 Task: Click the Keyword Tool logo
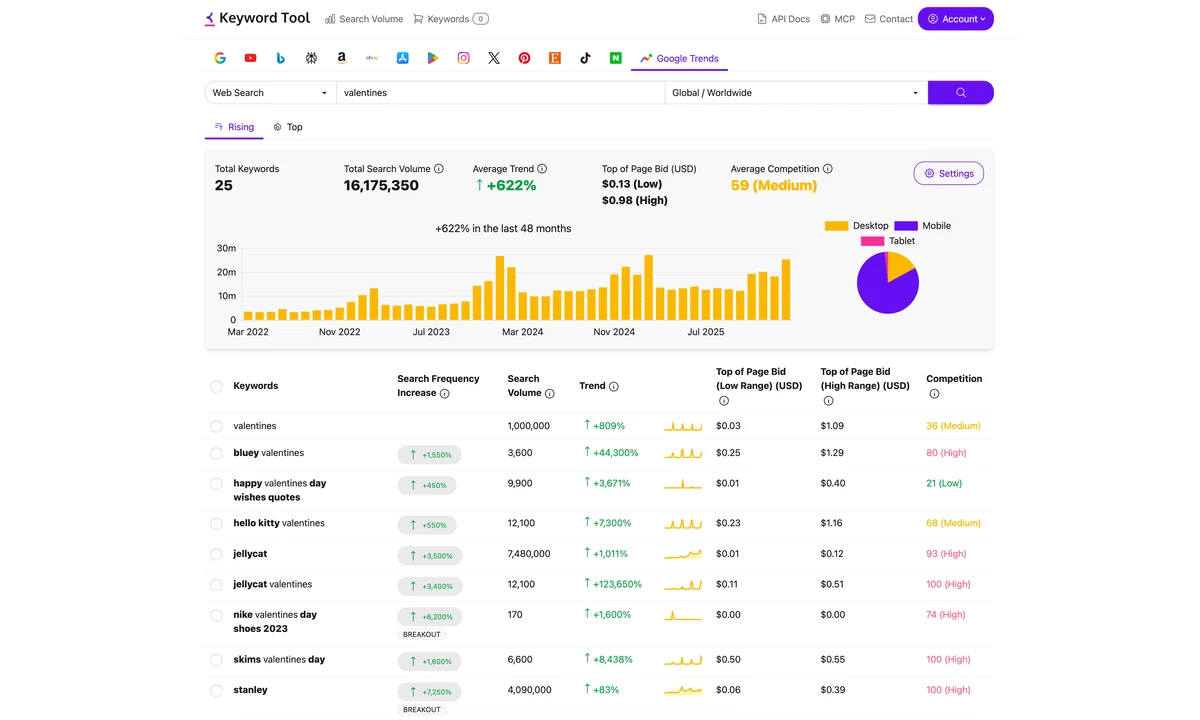click(258, 18)
